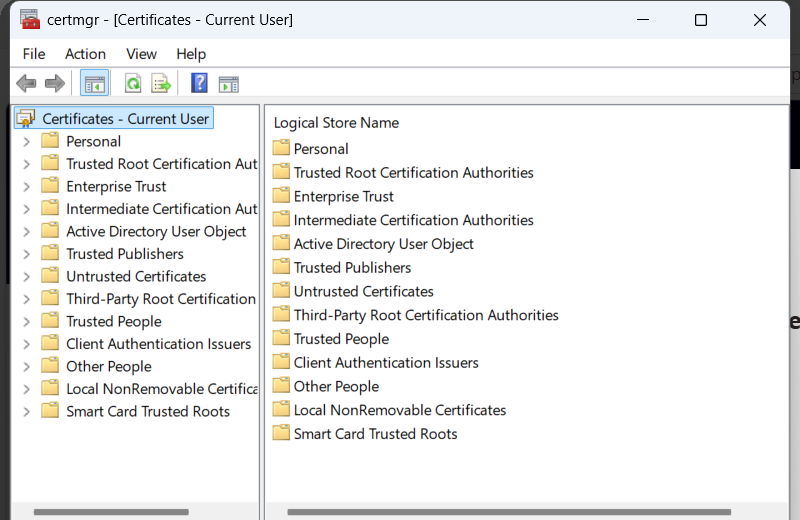This screenshot has height=520, width=800.
Task: Open the View menu
Action: pos(141,54)
